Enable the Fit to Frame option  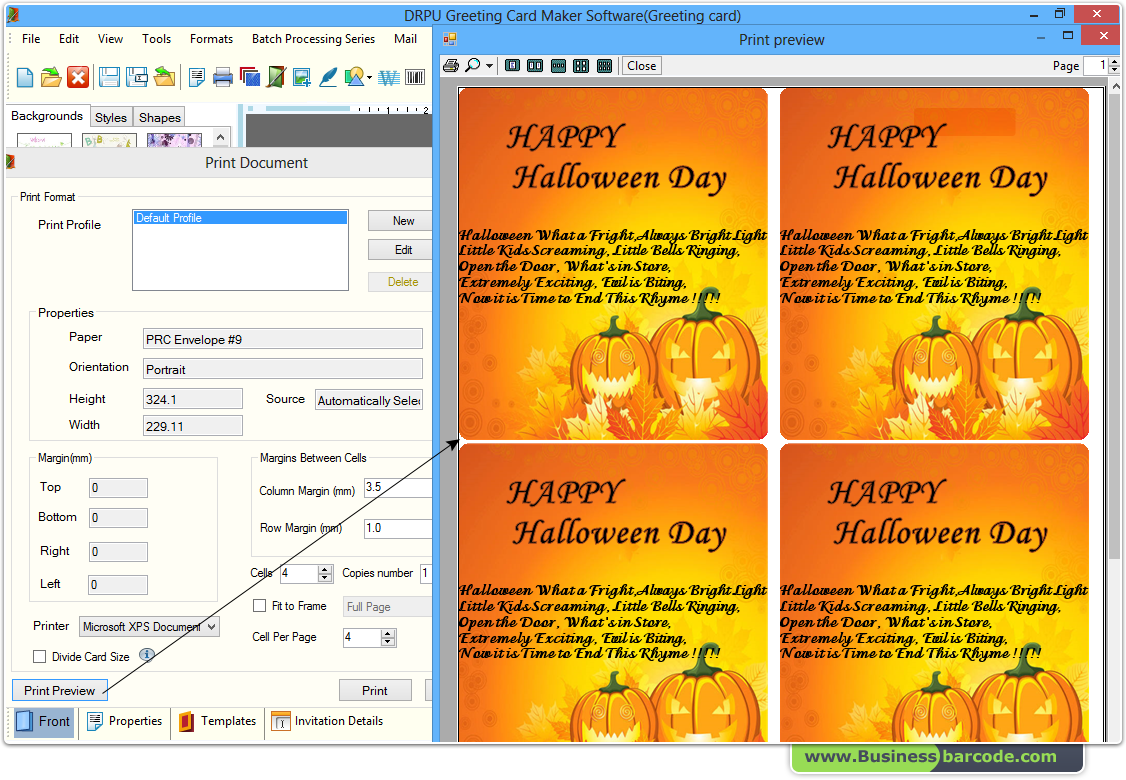click(x=257, y=605)
